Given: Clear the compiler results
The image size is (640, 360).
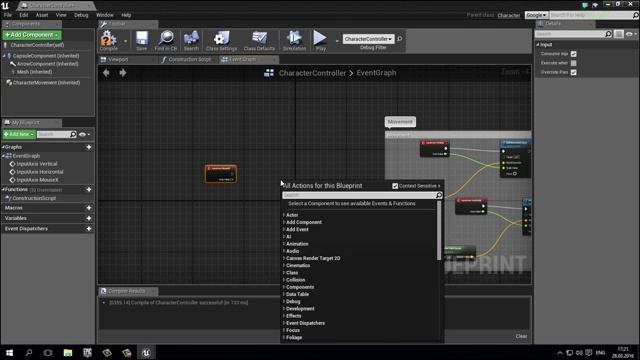Looking at the screenshot, I should point(521,336).
